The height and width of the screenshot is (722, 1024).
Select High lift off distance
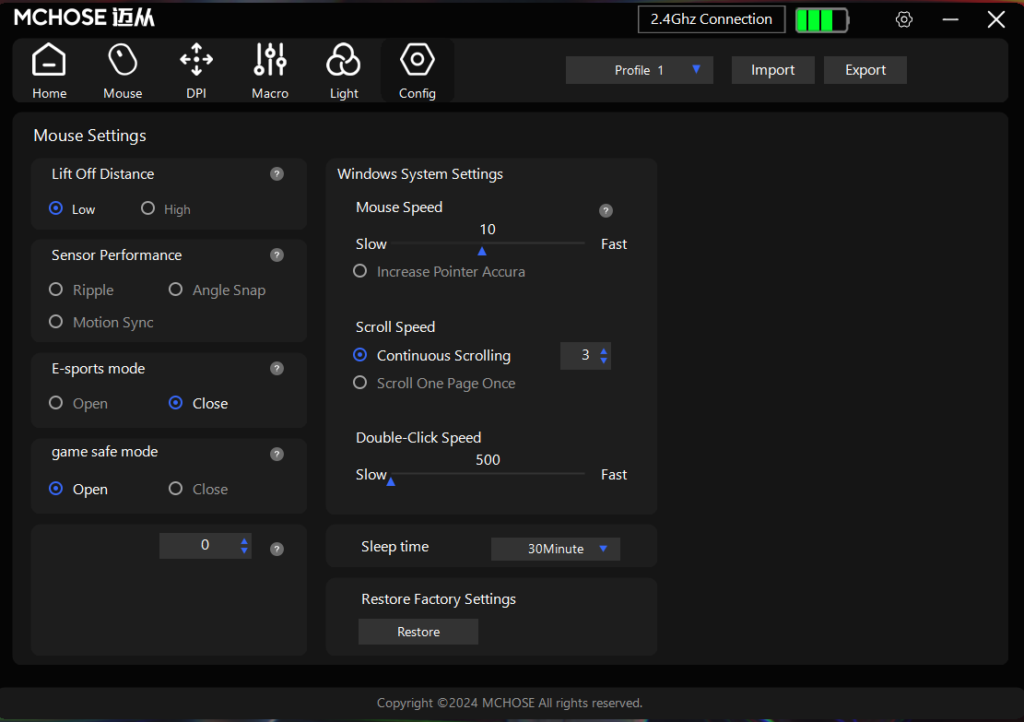click(148, 209)
